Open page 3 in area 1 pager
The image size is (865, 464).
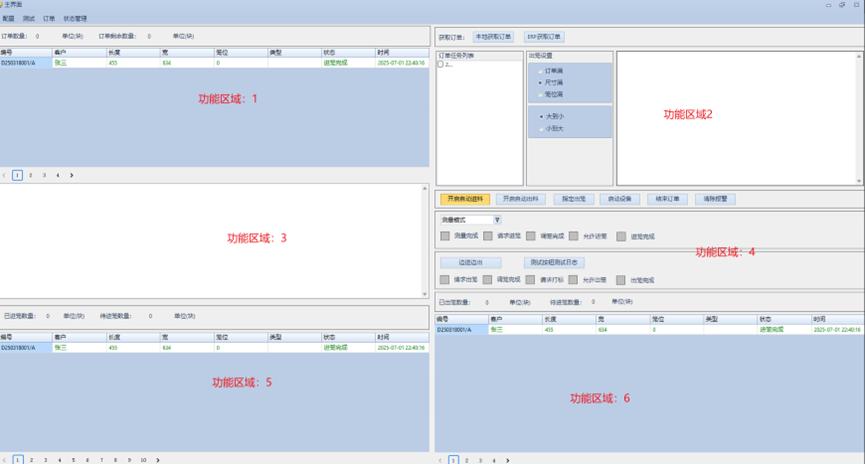(44, 175)
